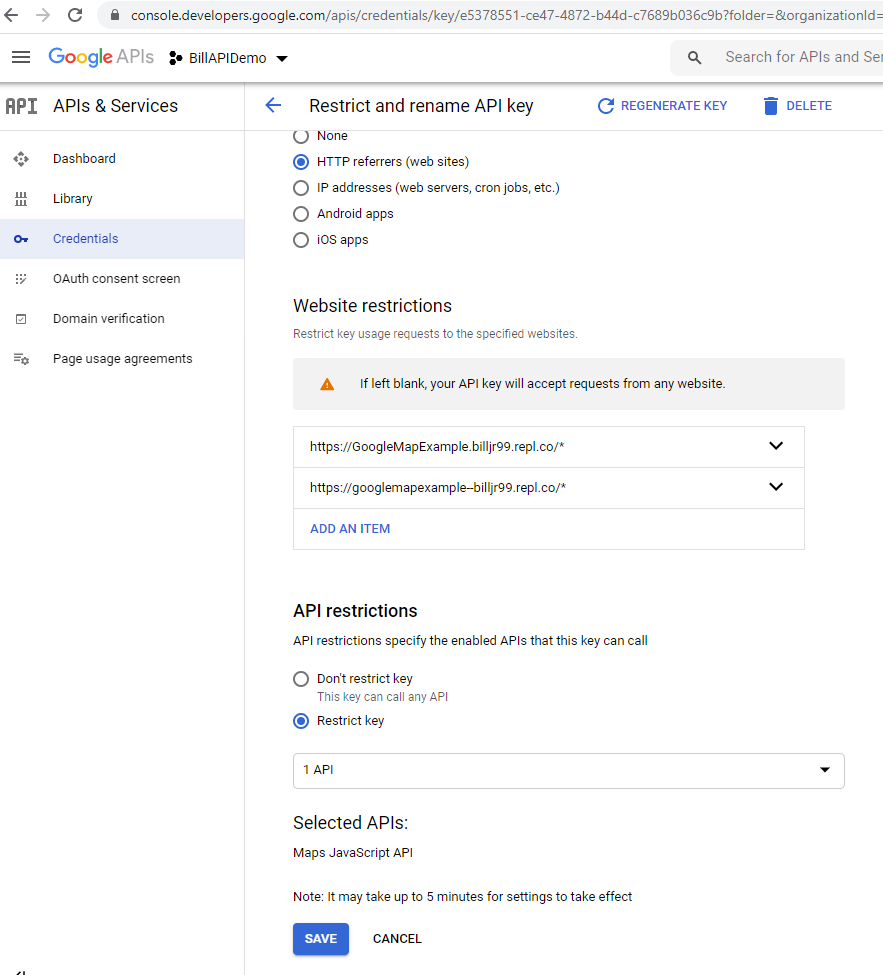Click the search magnifier icon
Screen dimensions: 883x975
(x=695, y=58)
